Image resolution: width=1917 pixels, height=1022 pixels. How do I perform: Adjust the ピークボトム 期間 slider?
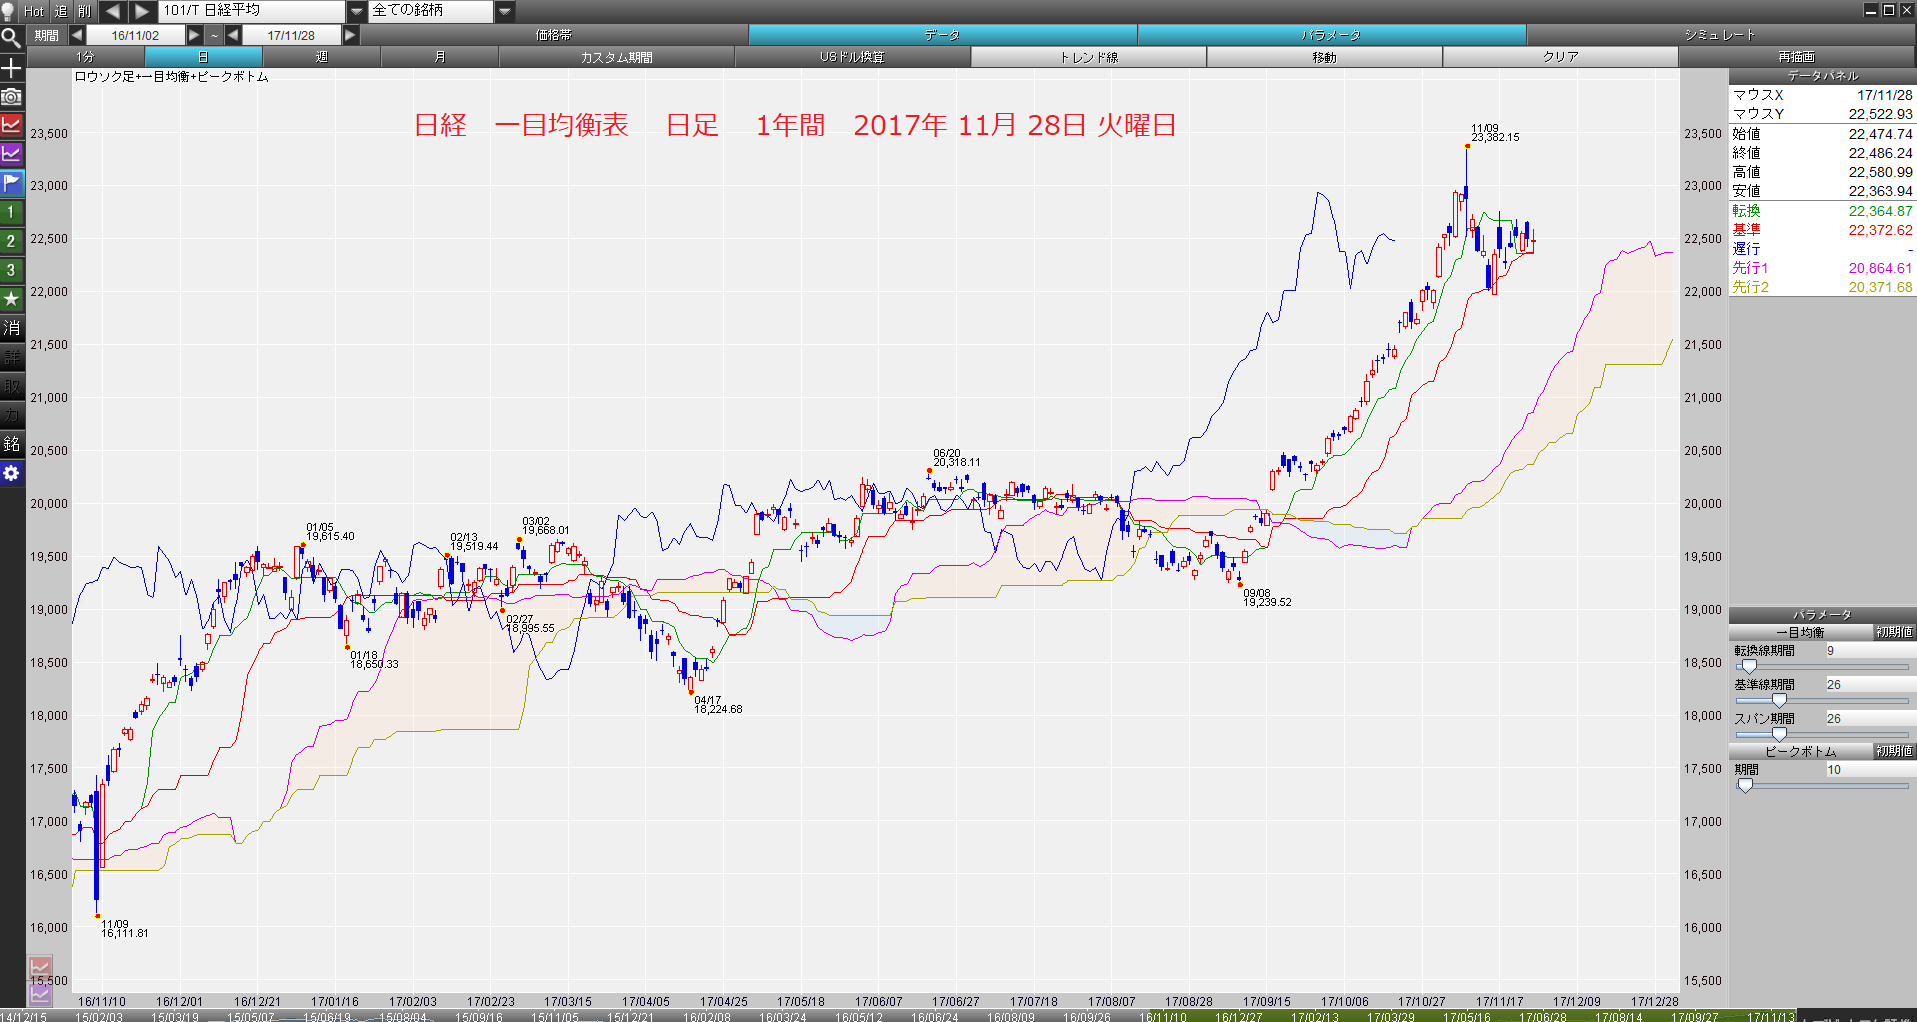pos(1821,786)
